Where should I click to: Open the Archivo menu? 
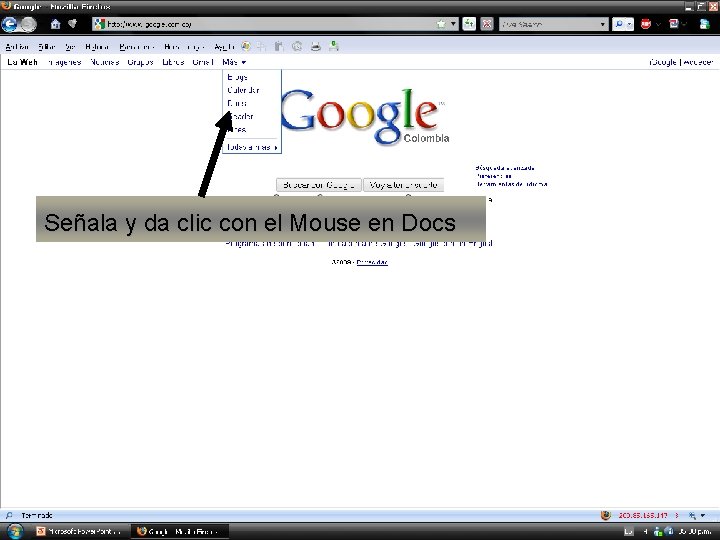click(17, 47)
